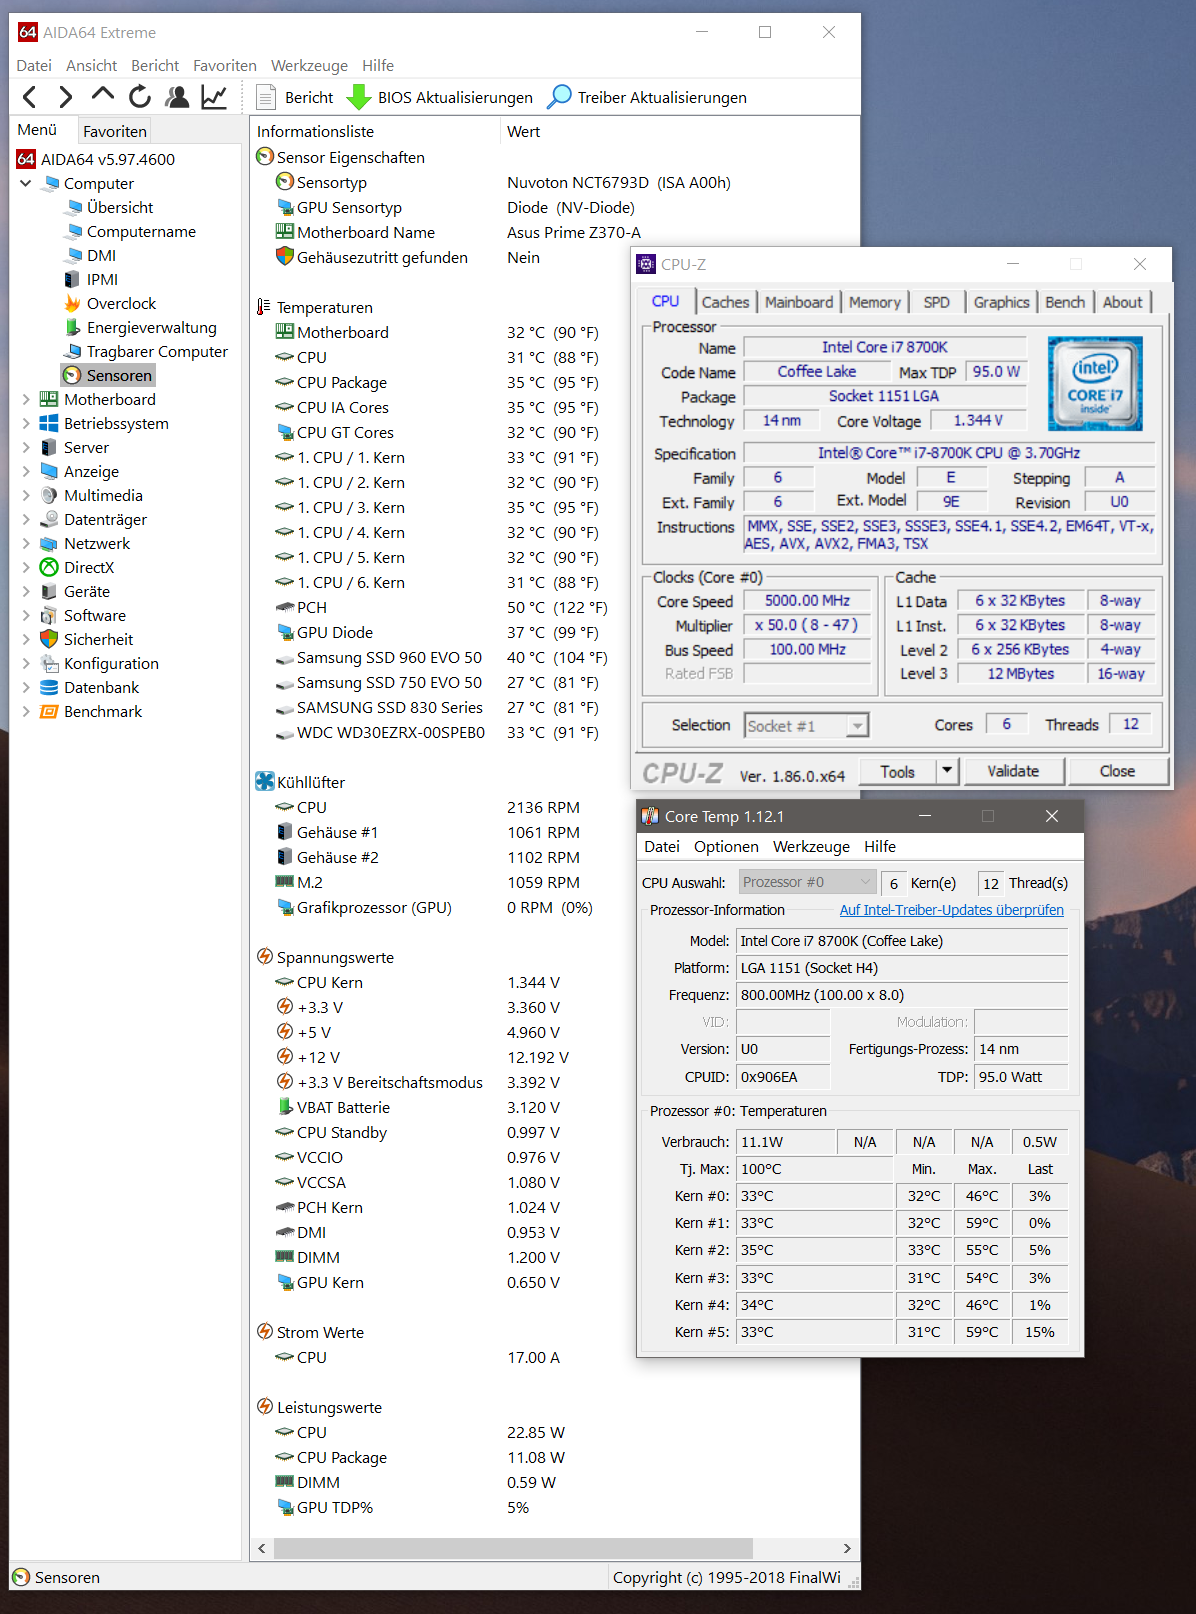
Task: Select Energieverwaltung in the tree
Action: click(140, 327)
